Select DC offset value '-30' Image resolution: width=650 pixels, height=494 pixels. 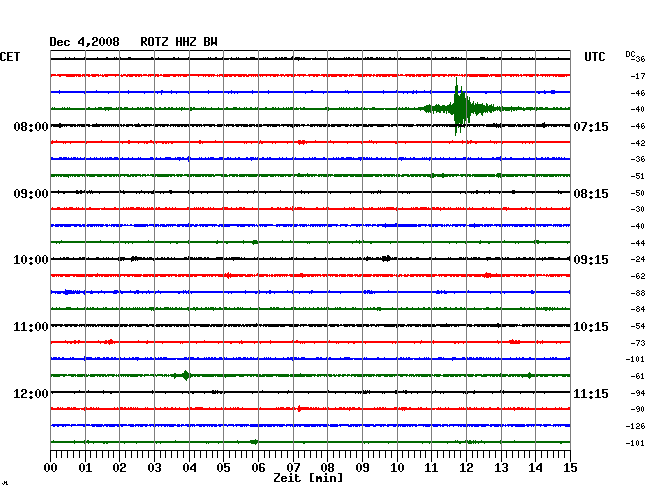tap(638, 210)
